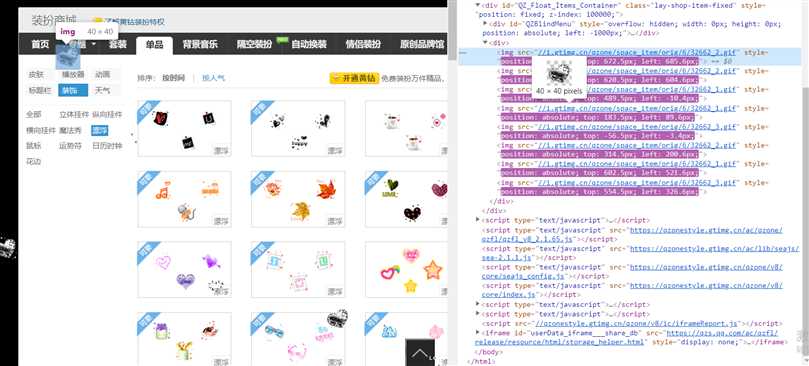Open the 套装 tab
Image resolution: width=809 pixels, height=366 pixels.
point(118,44)
